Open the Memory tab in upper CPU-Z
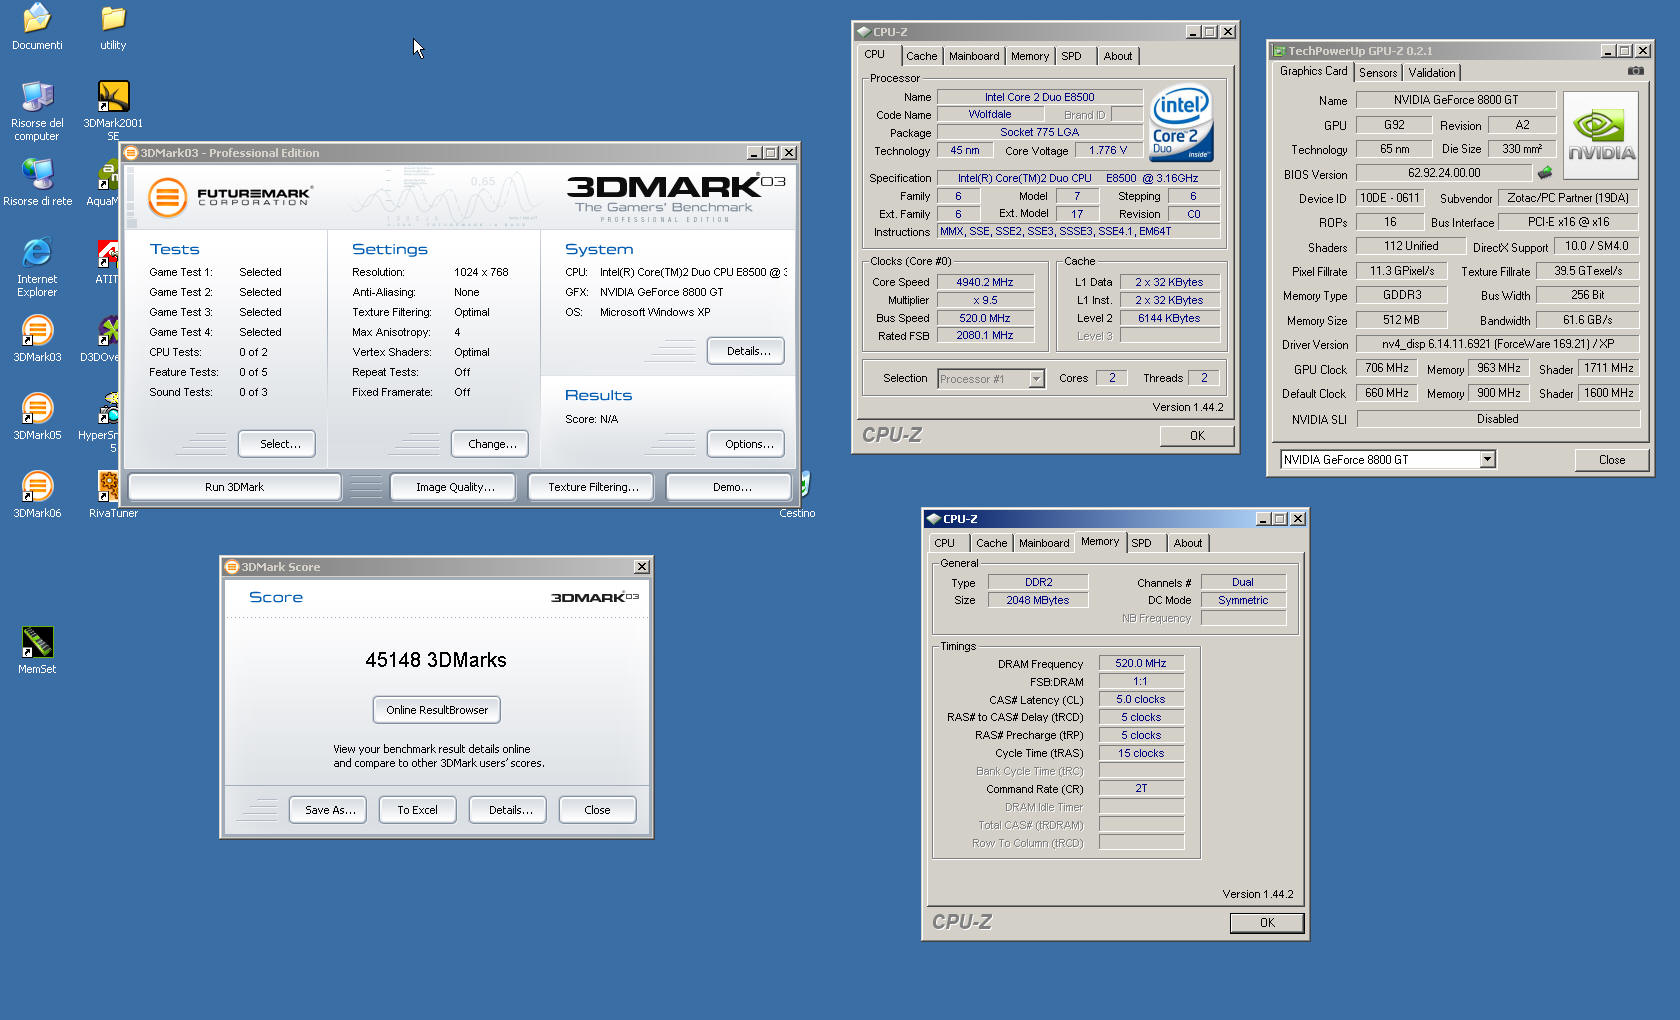Image resolution: width=1680 pixels, height=1020 pixels. [1030, 57]
